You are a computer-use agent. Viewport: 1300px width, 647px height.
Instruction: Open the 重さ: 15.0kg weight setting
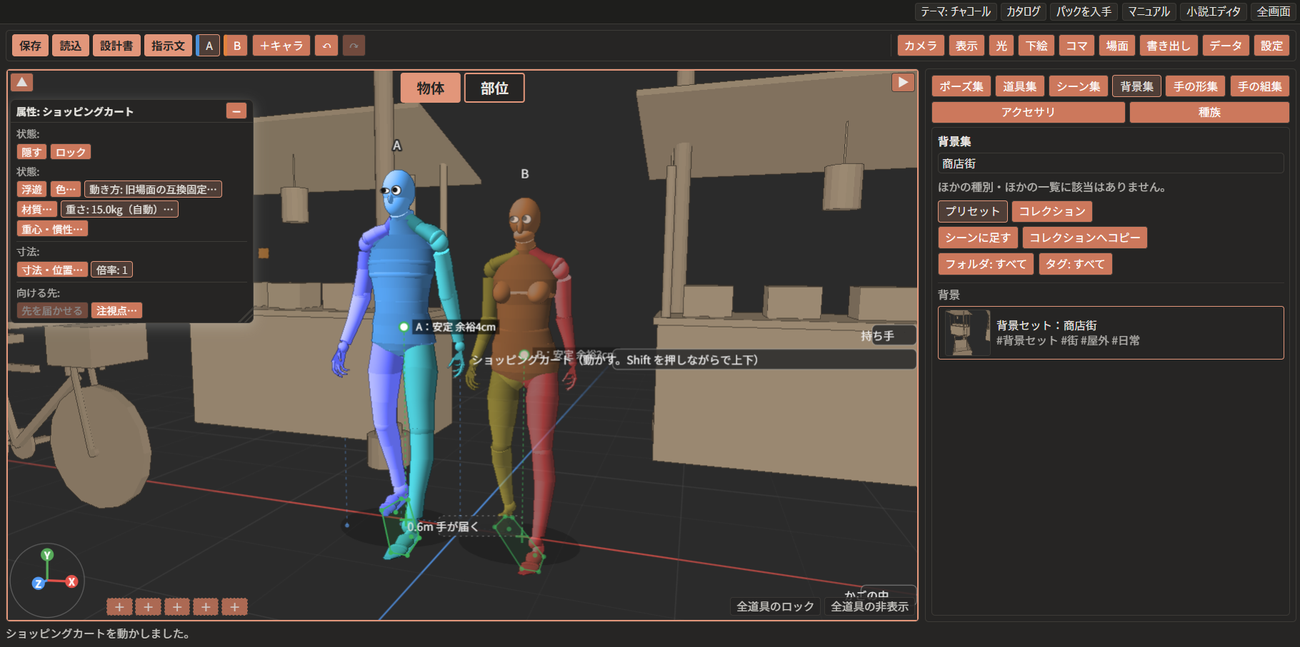click(120, 209)
